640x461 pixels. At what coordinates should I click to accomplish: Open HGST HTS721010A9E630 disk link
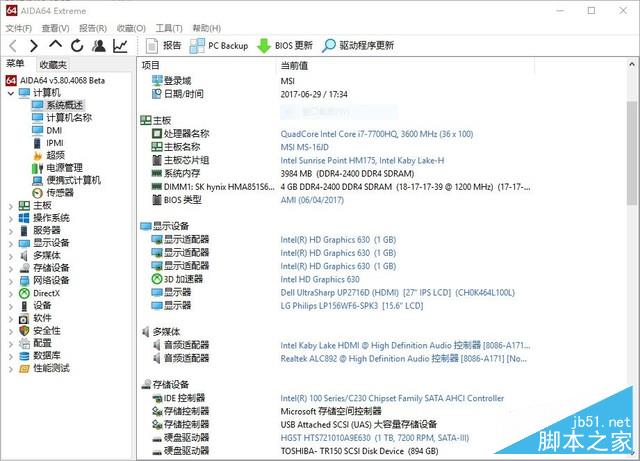coord(375,438)
